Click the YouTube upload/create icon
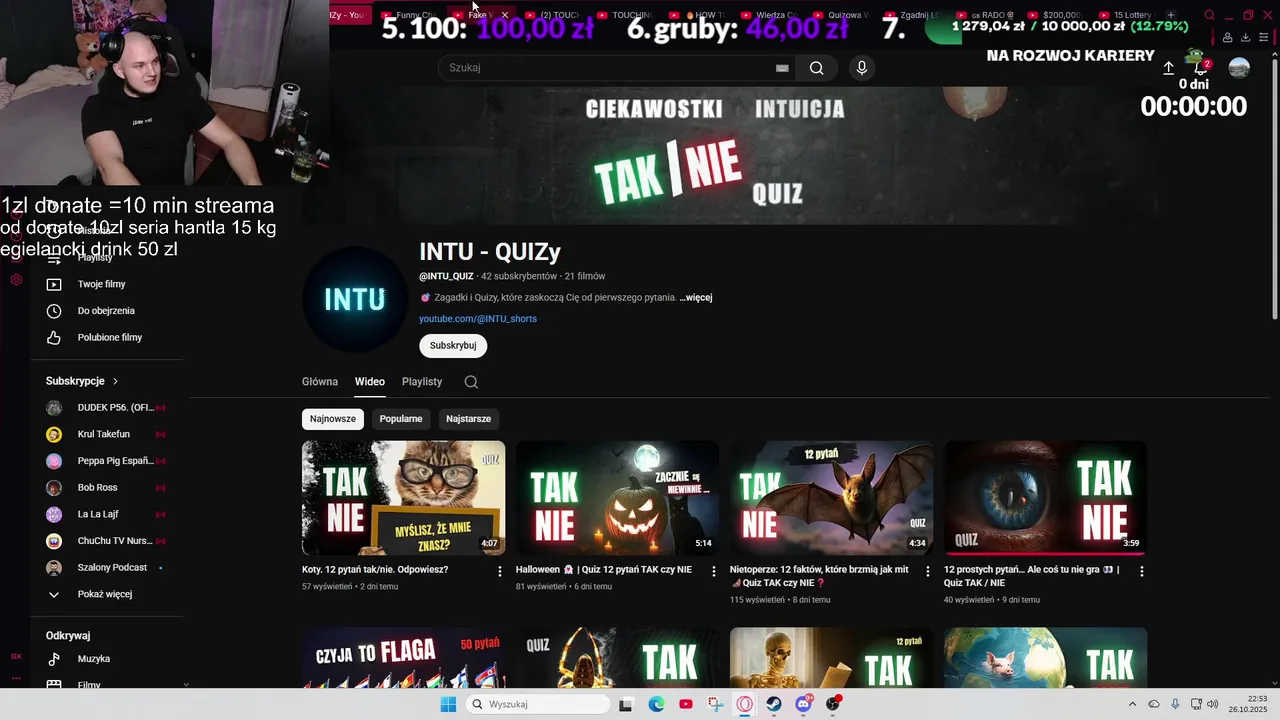 tap(1168, 68)
